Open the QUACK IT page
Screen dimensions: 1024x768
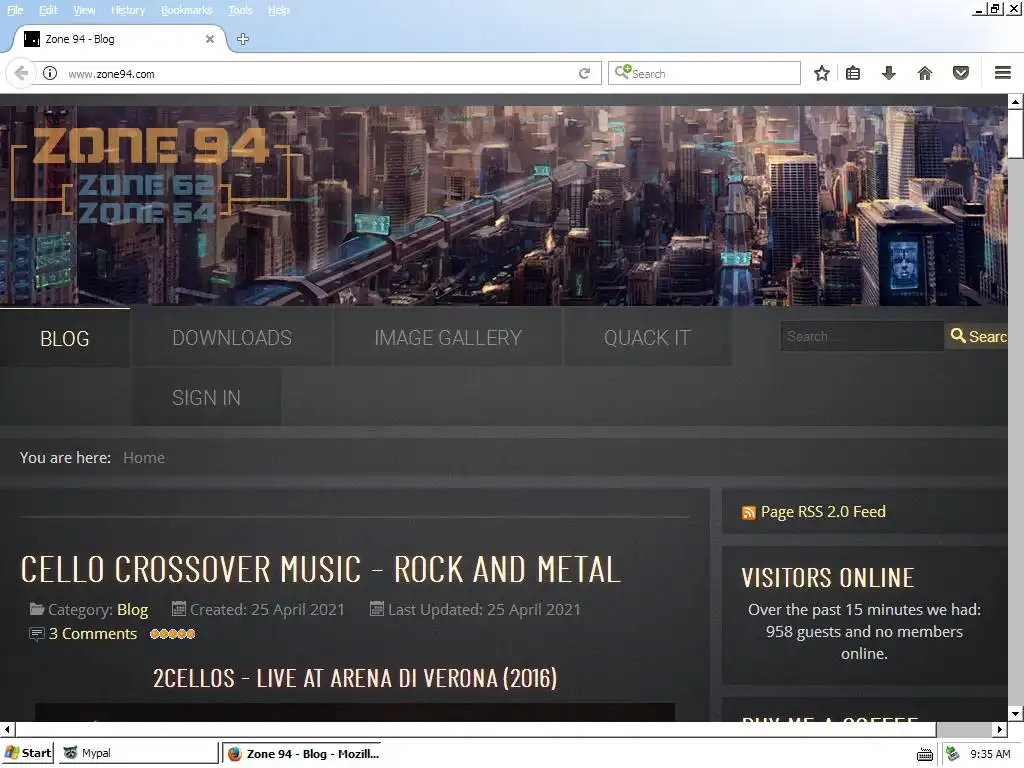coord(647,338)
